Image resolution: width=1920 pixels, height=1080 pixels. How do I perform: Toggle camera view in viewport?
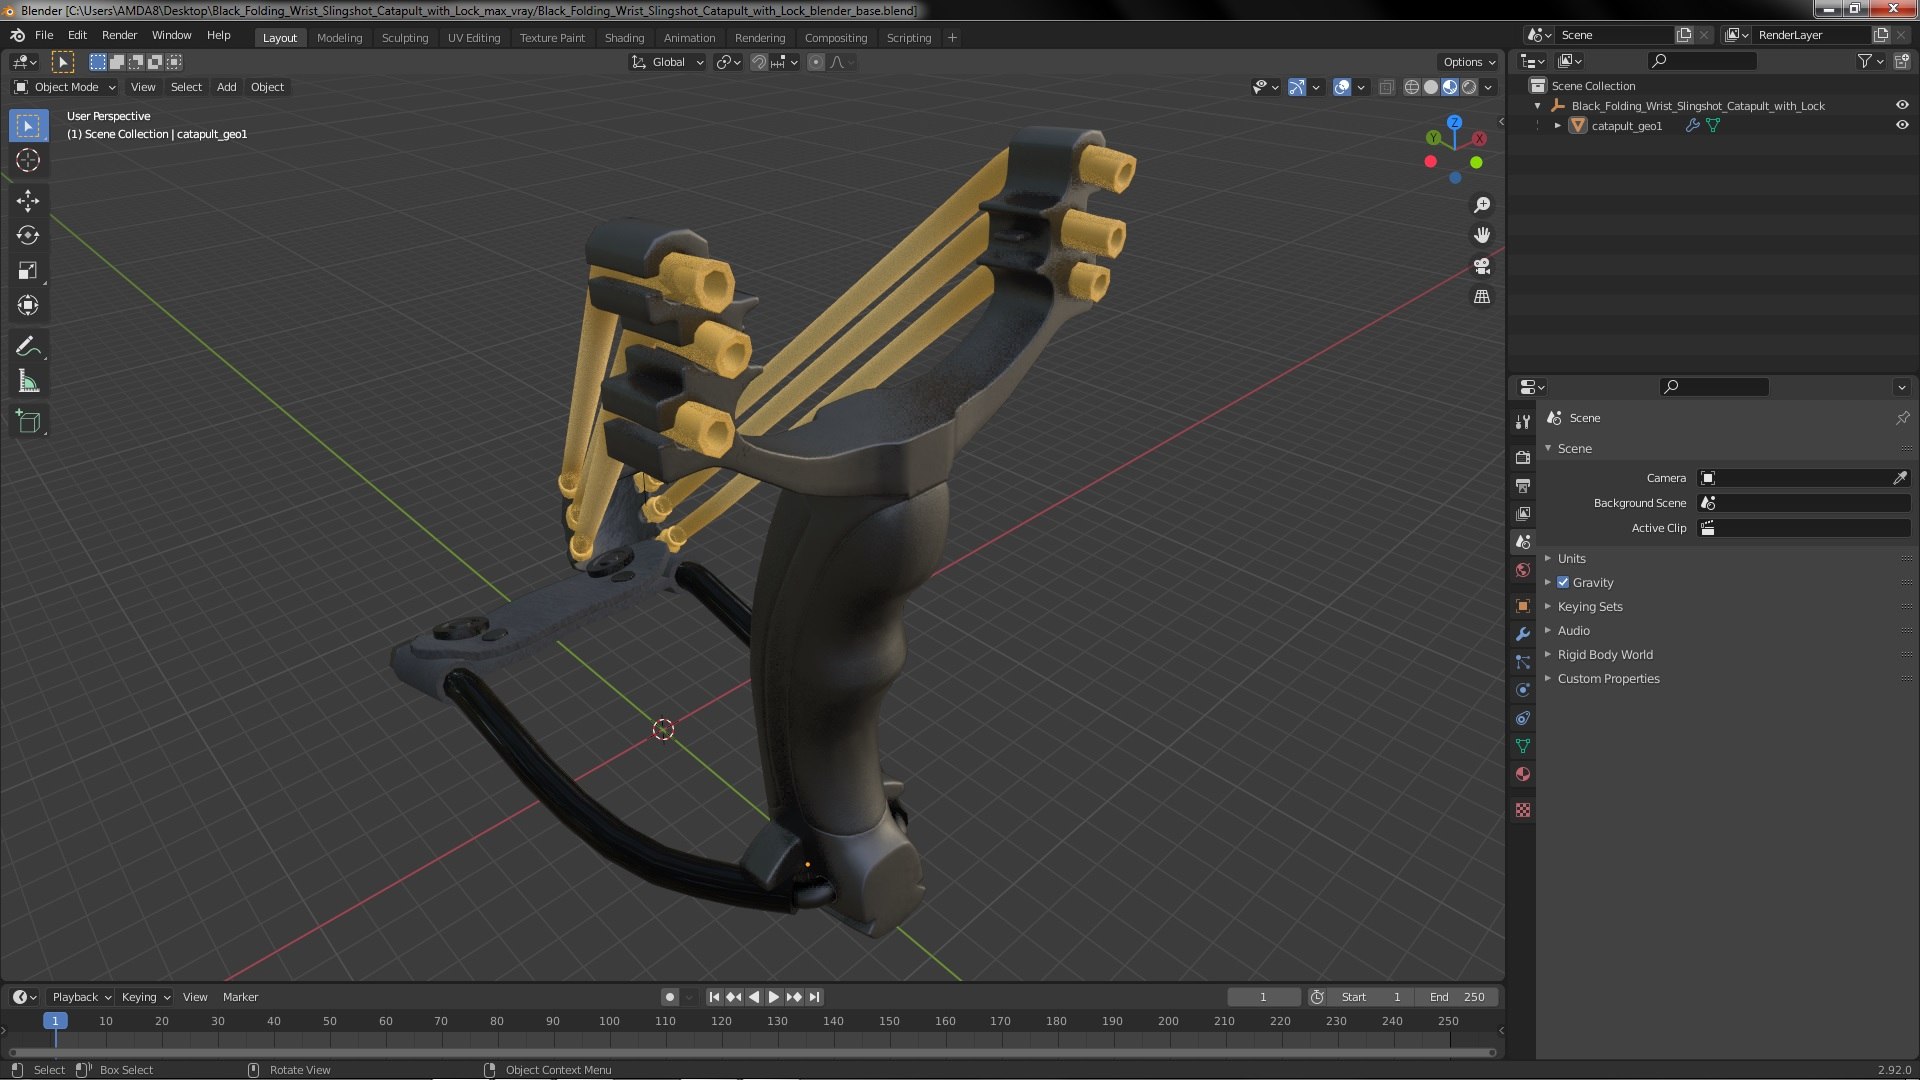1482,266
